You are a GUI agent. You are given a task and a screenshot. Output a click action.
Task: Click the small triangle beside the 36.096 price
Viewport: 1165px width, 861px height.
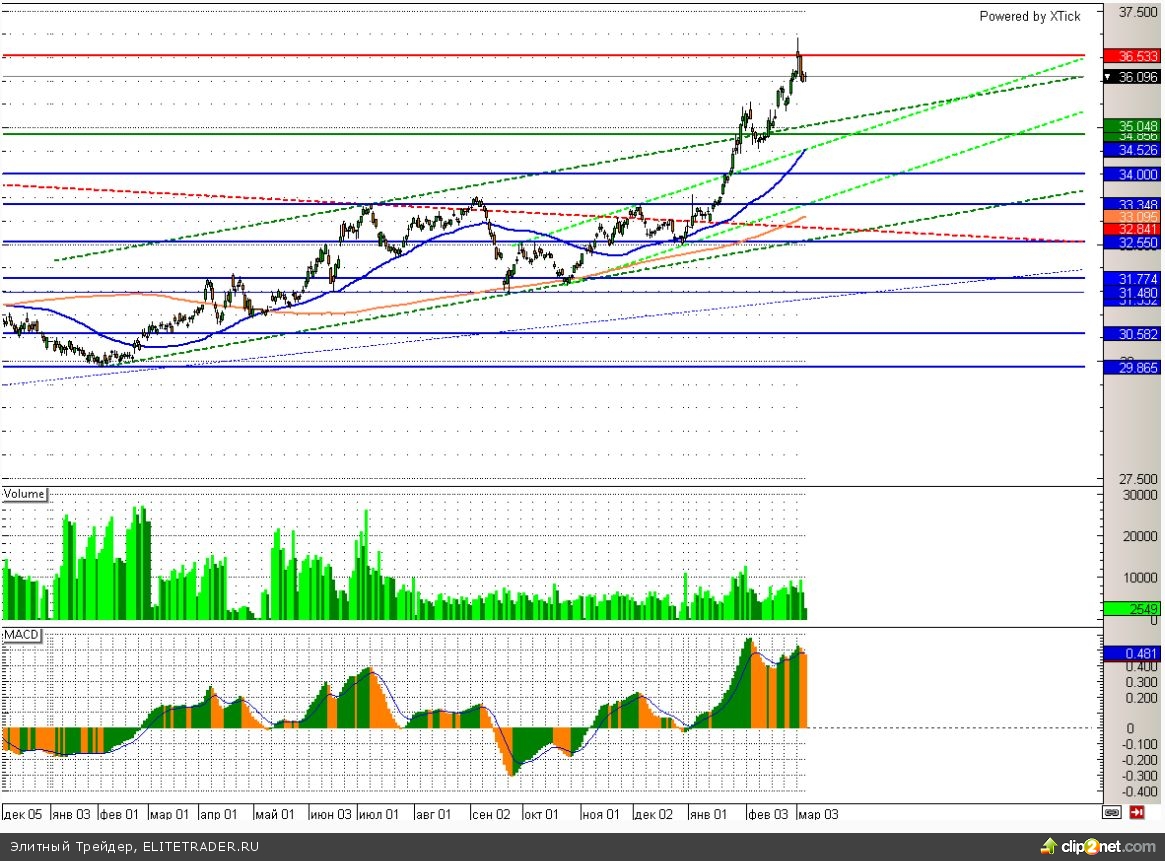point(1108,77)
